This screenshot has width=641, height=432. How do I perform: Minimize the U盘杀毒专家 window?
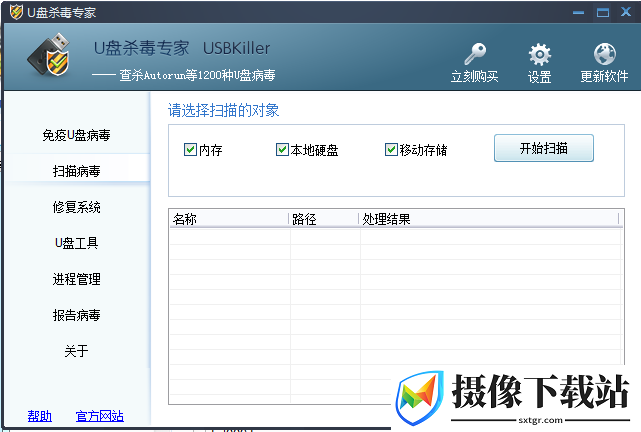578,13
